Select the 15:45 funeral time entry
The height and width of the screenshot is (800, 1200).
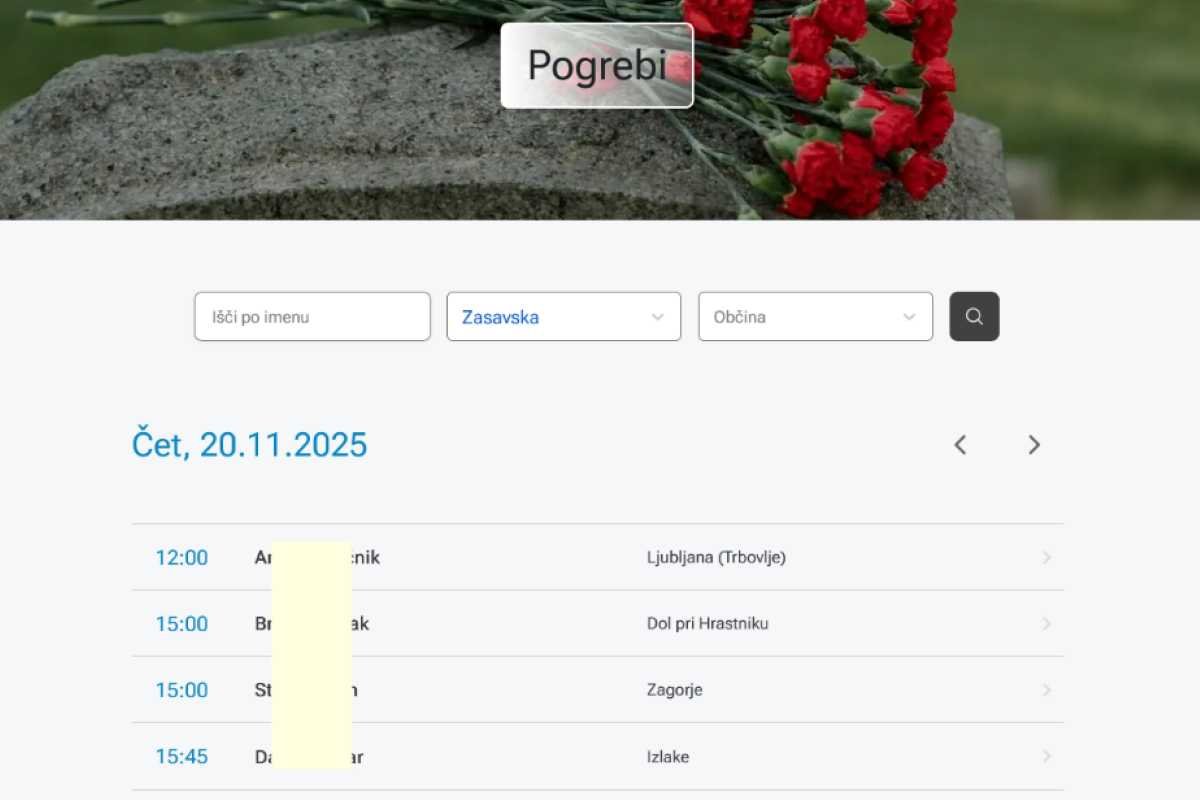[182, 757]
